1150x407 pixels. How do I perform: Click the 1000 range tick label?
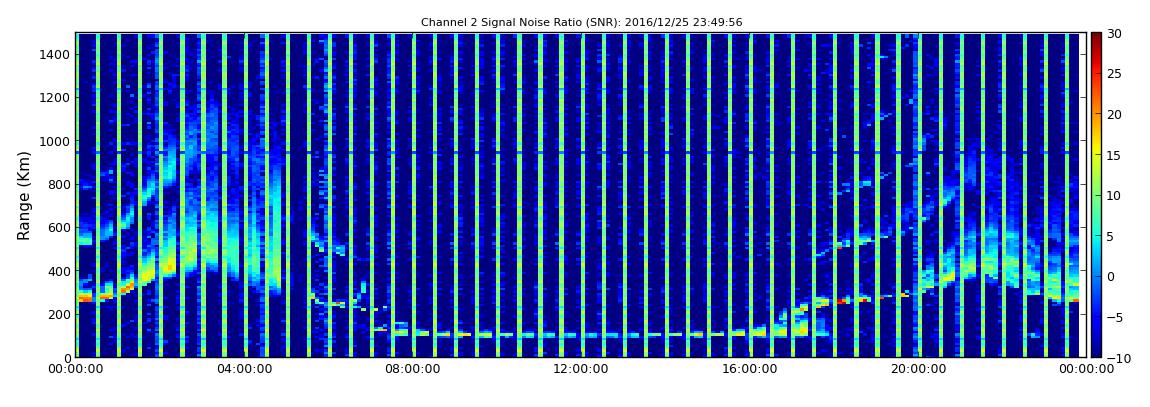(x=56, y=141)
